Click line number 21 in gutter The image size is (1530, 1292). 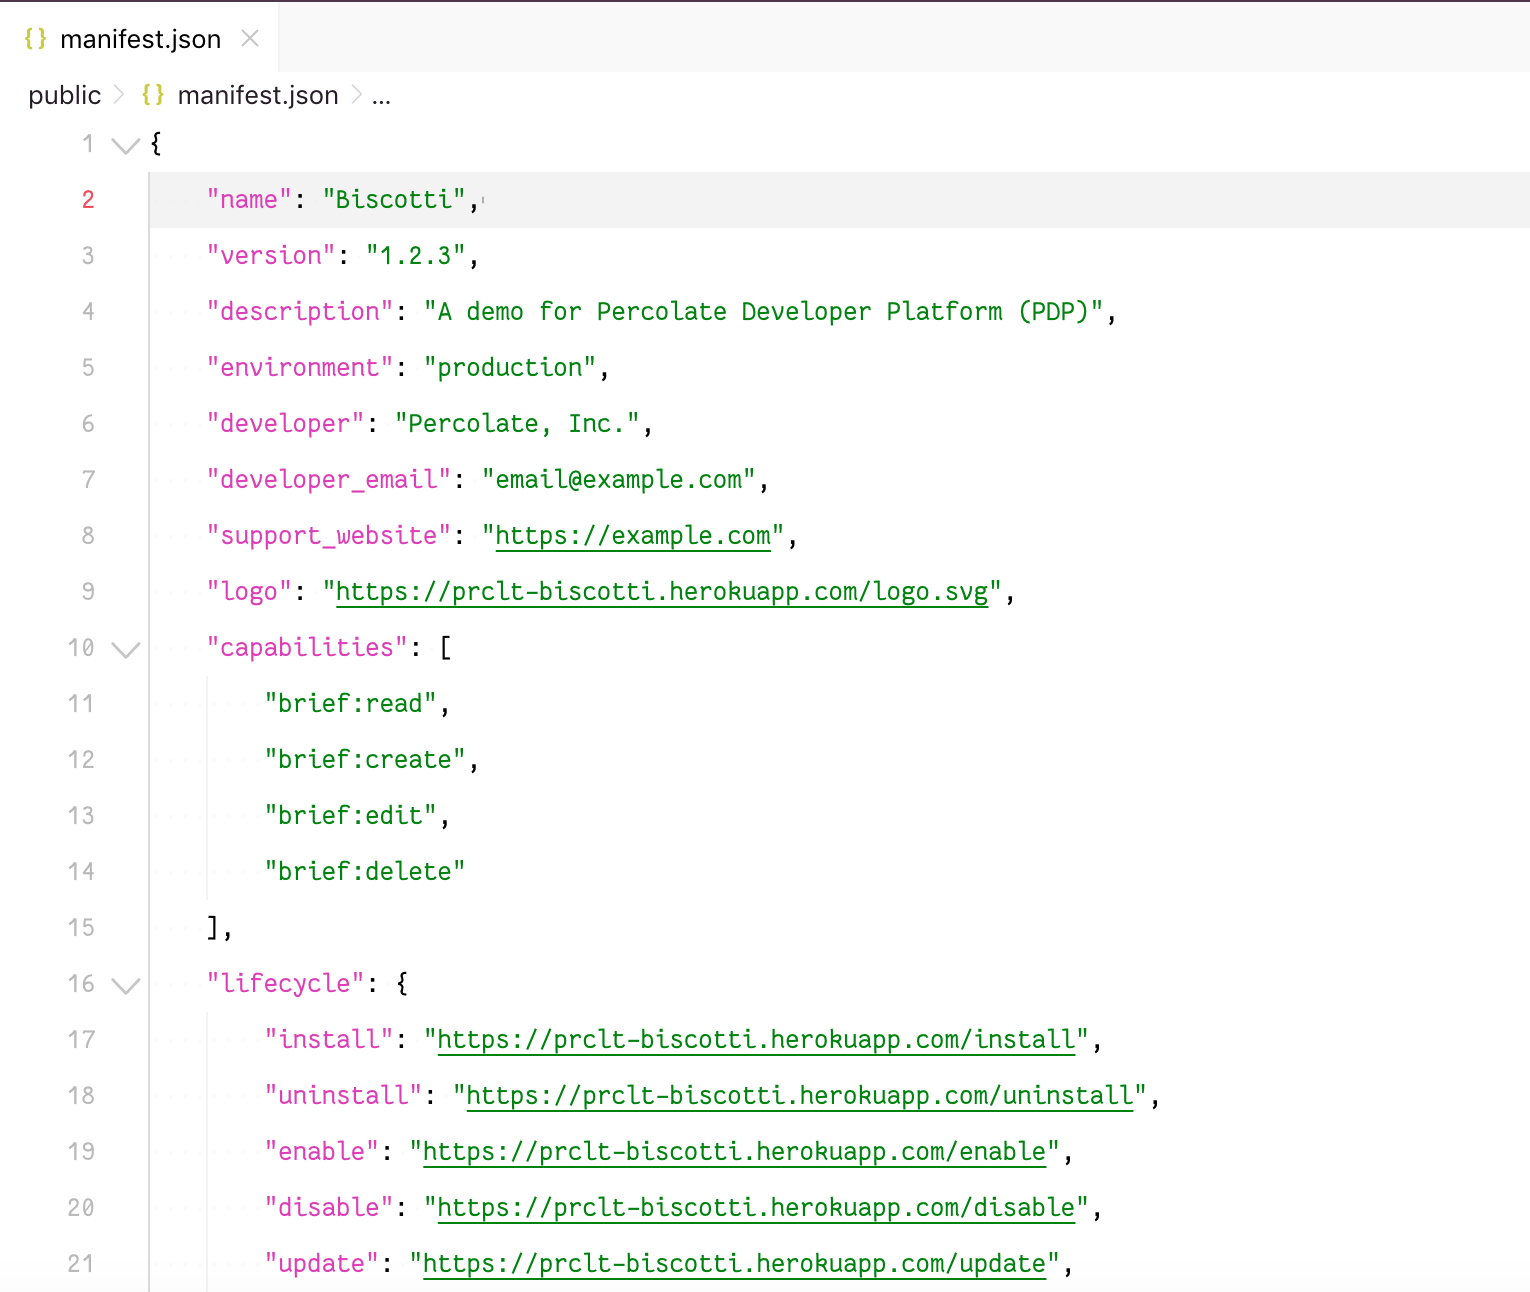(x=81, y=1264)
